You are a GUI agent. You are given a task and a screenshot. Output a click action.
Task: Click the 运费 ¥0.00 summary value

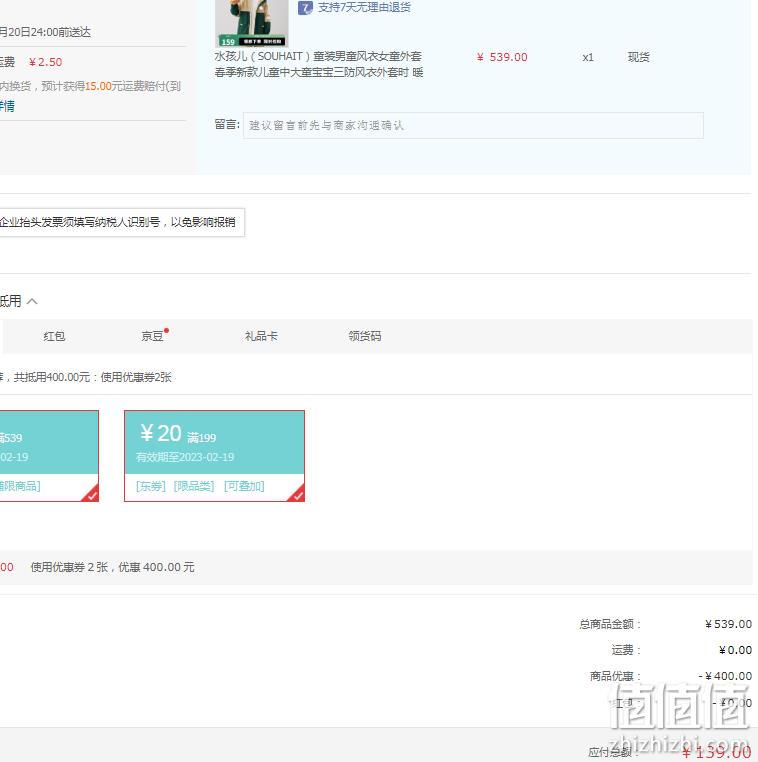tap(735, 650)
